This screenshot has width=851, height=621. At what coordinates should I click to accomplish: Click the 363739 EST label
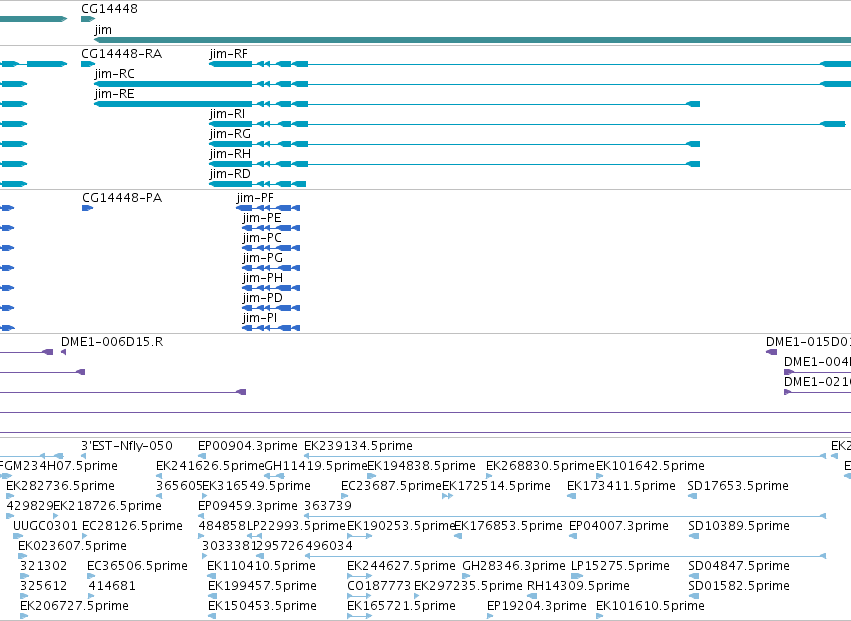[328, 506]
